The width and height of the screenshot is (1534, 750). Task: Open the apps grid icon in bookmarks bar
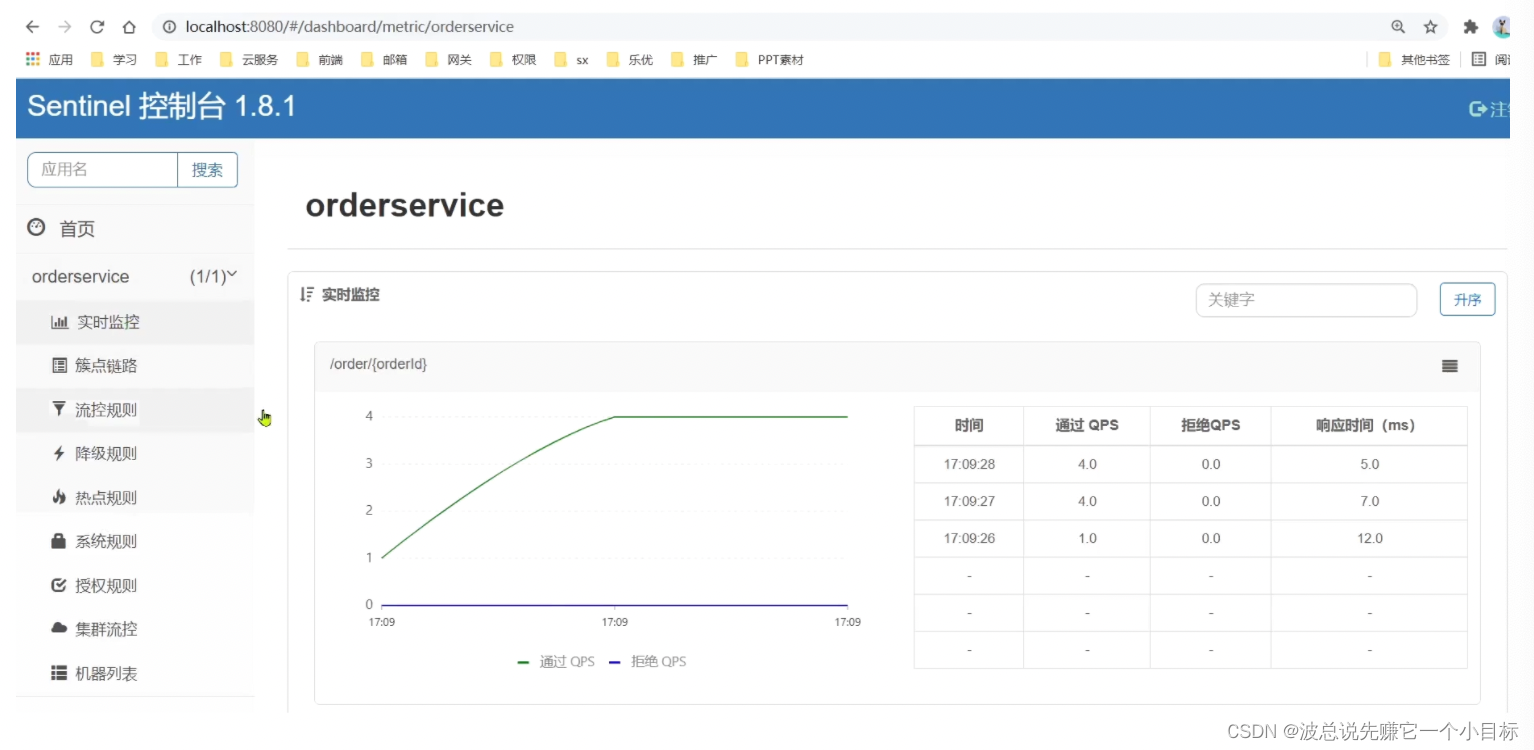33,59
